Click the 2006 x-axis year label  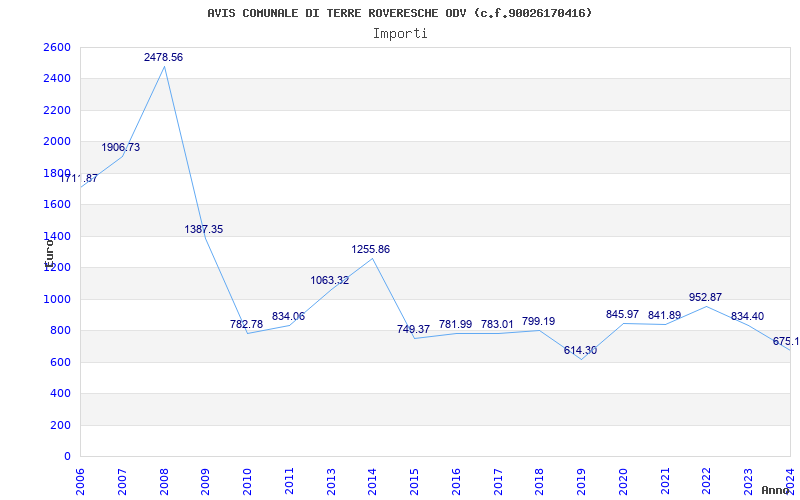[x=80, y=482]
